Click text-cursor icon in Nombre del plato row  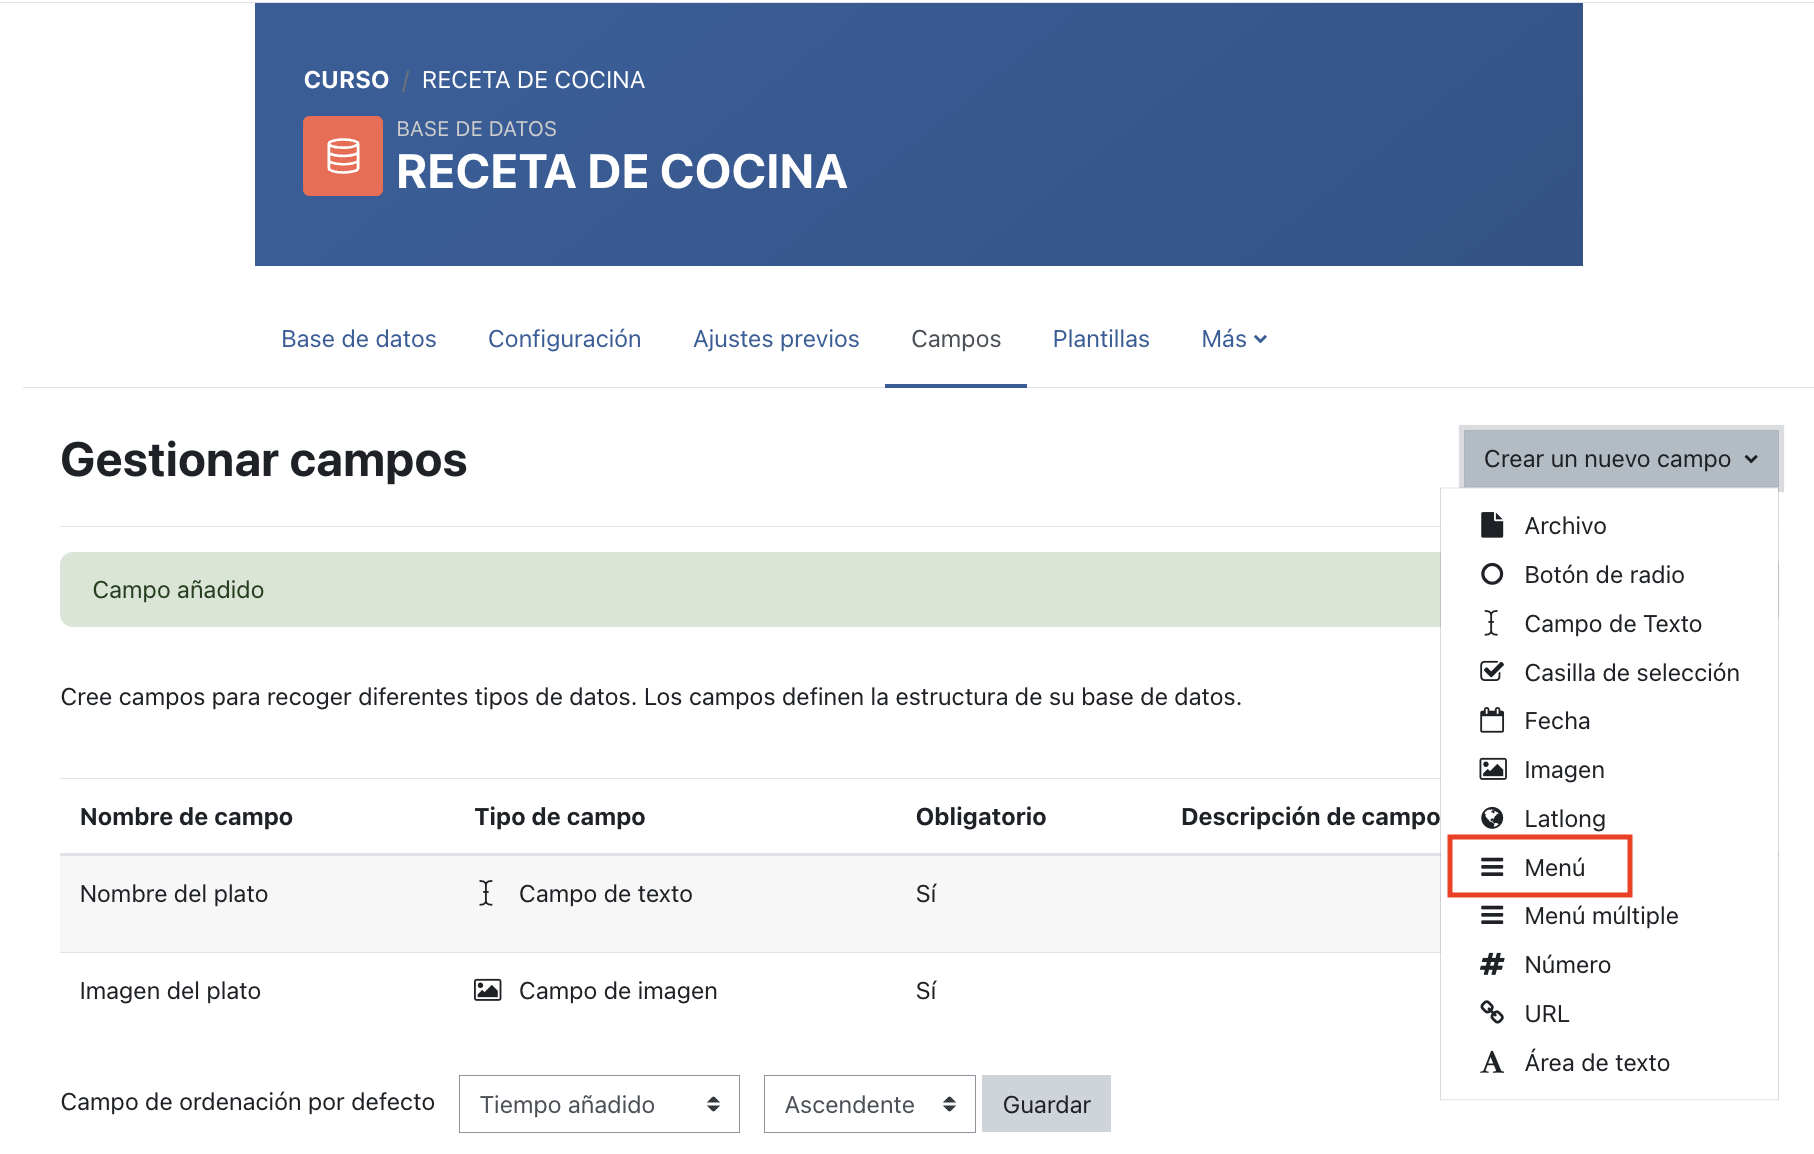click(x=486, y=893)
